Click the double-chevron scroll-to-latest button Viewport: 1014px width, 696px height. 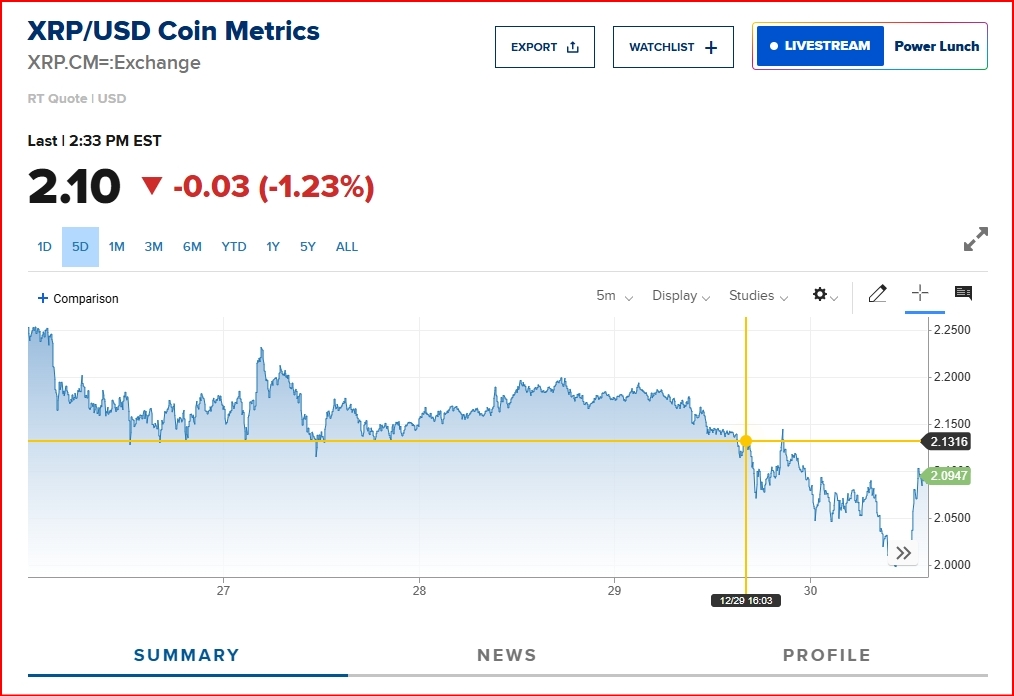click(903, 553)
